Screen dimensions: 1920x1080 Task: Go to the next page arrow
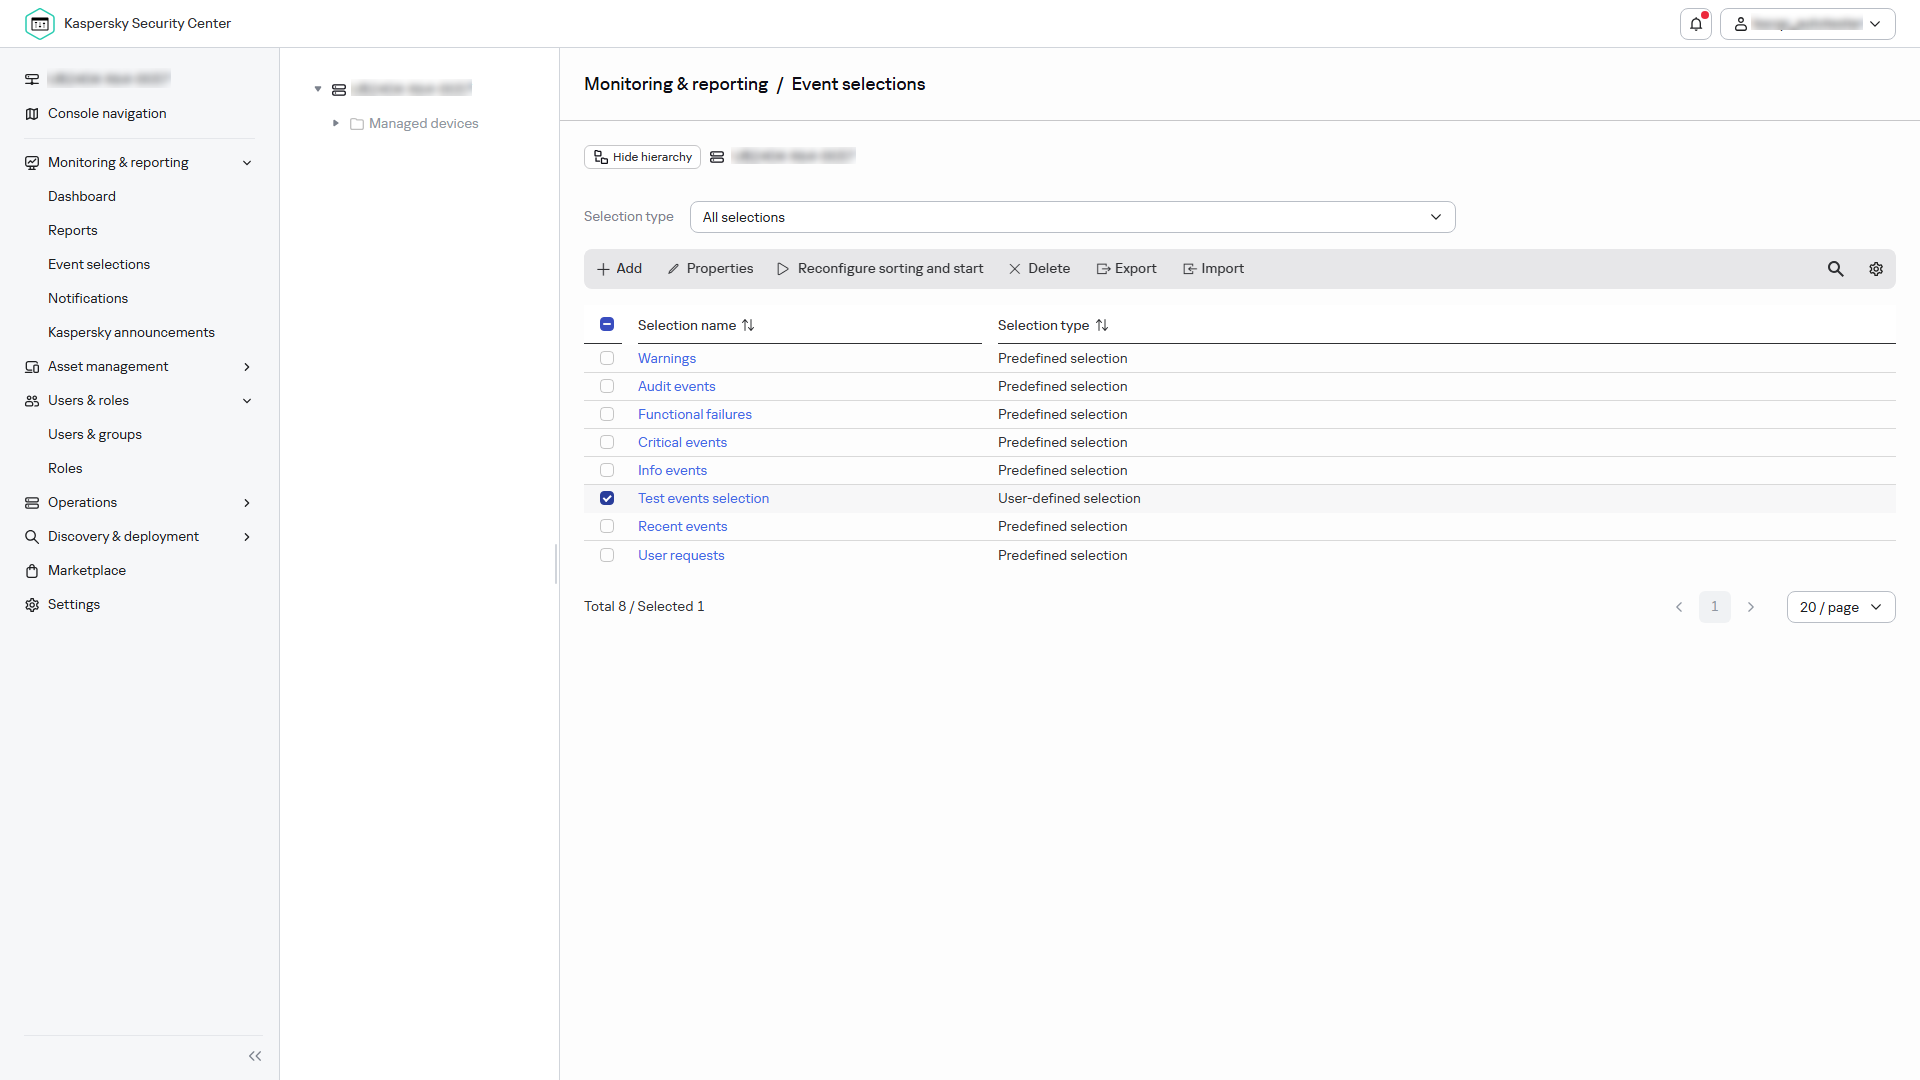pos(1751,607)
